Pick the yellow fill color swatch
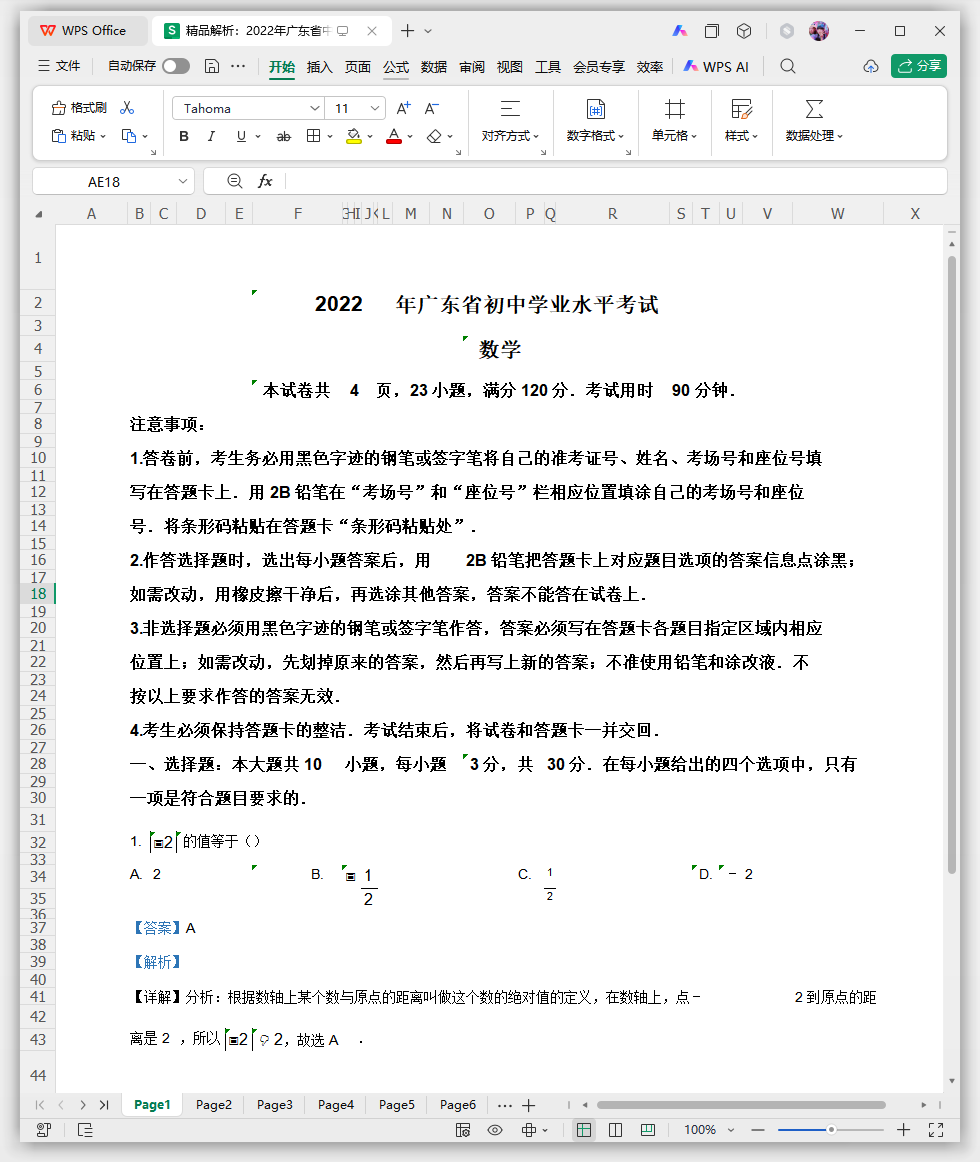The width and height of the screenshot is (980, 1162). pos(354,136)
